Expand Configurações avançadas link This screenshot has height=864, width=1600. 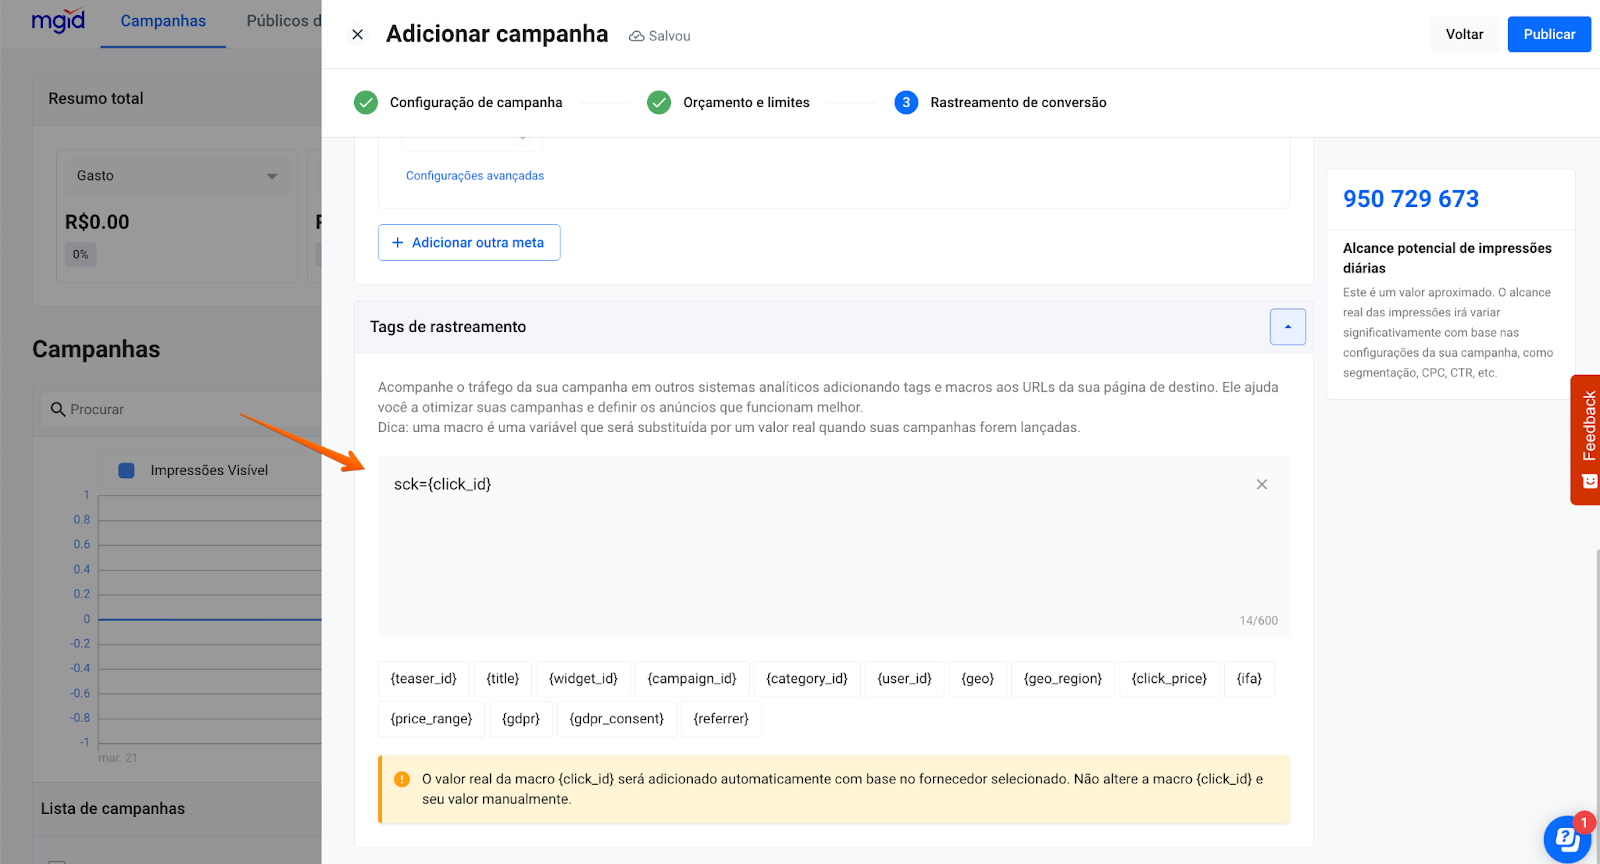click(475, 176)
